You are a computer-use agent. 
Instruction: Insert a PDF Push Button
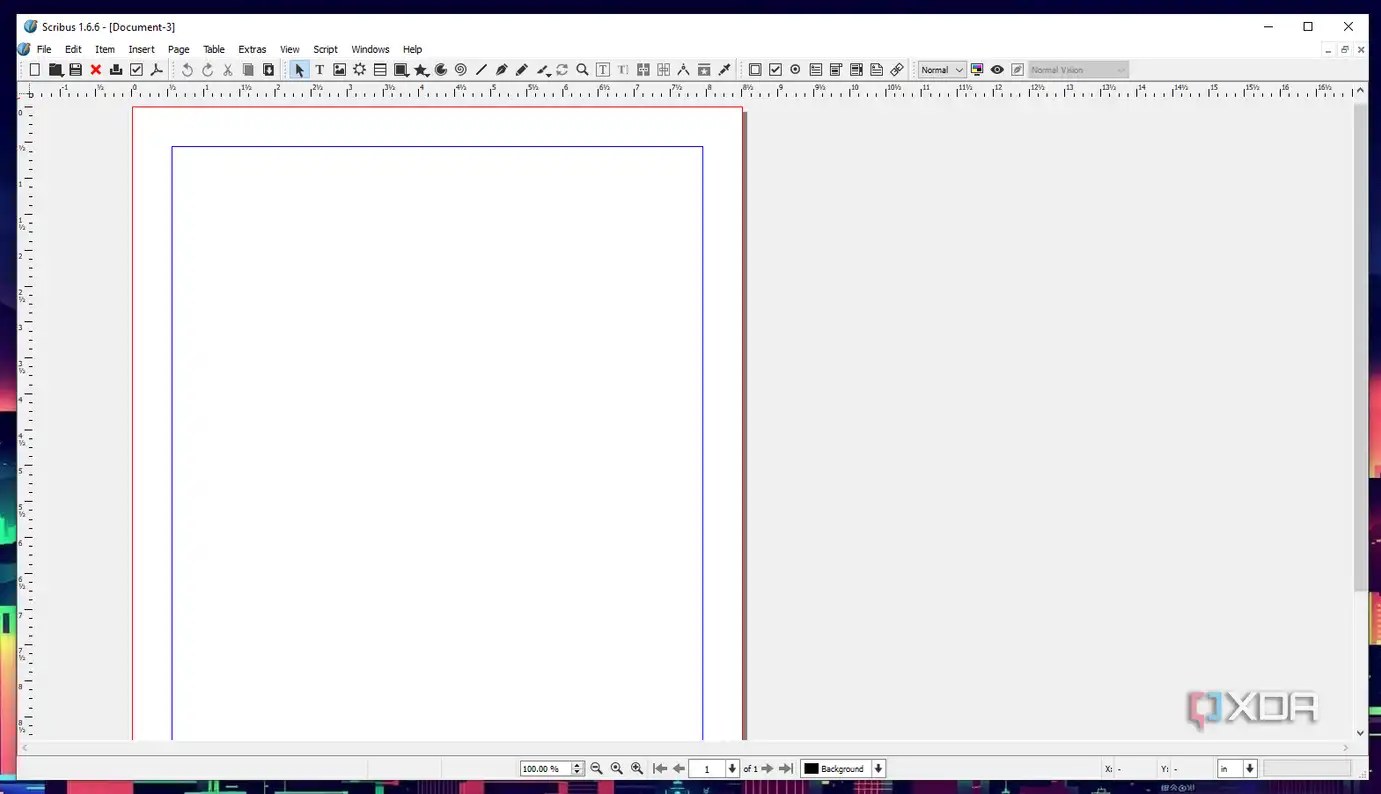pos(755,70)
